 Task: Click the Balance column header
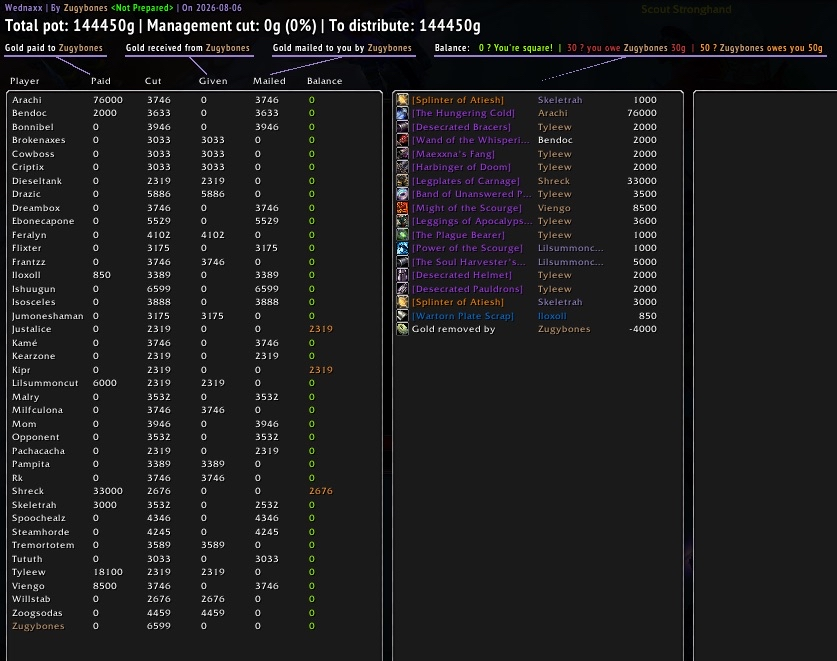click(325, 81)
